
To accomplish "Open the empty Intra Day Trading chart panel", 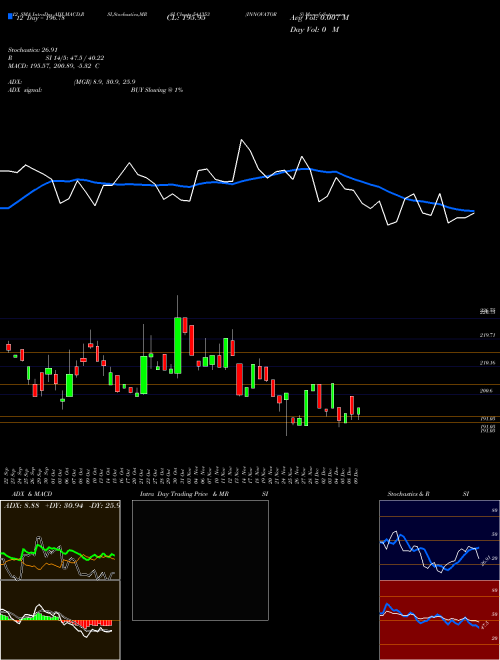I will tap(200, 560).
